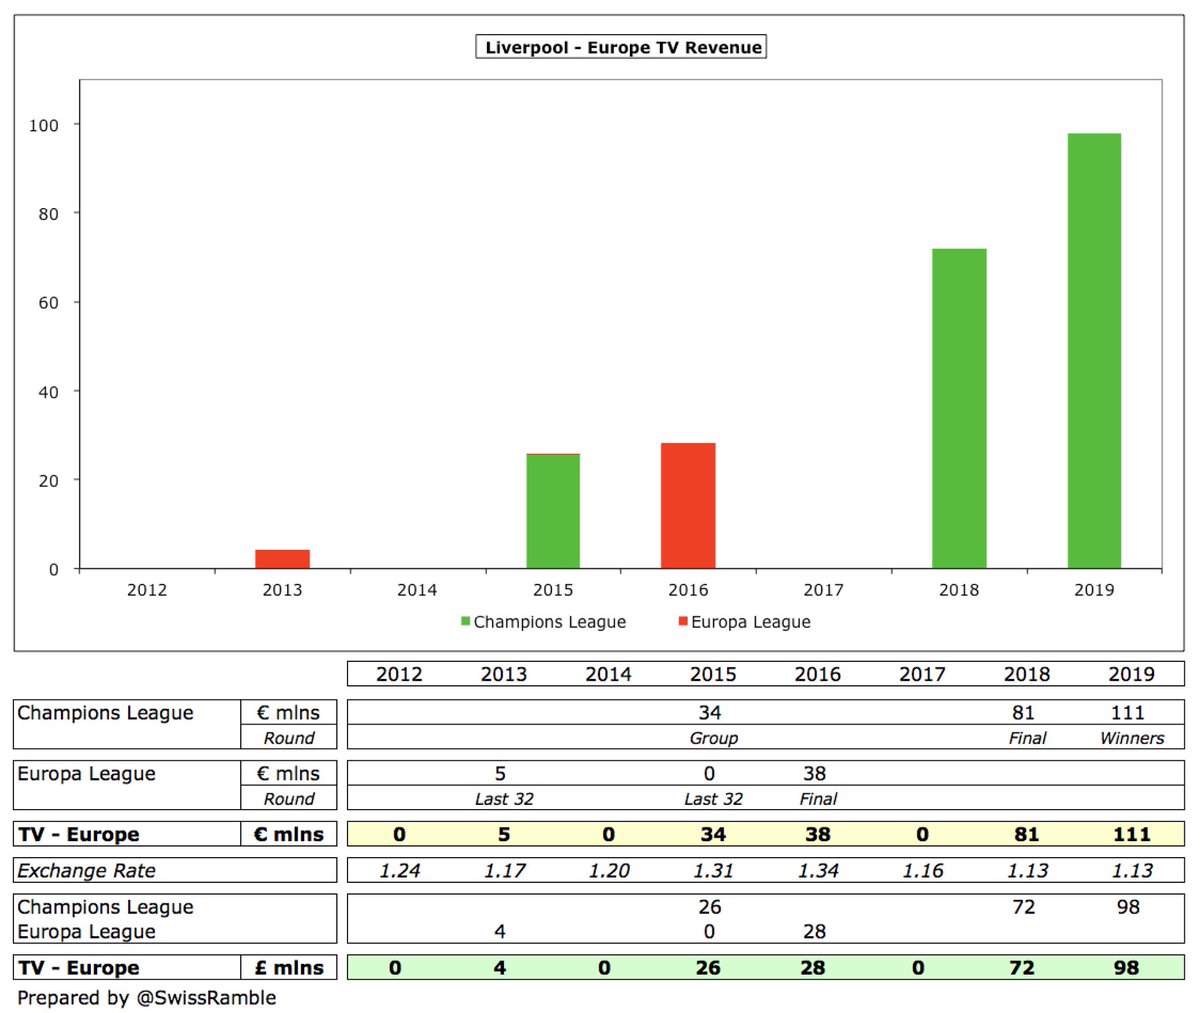Click the 20 y-axis label
The width and height of the screenshot is (1200, 1013).
tap(49, 481)
